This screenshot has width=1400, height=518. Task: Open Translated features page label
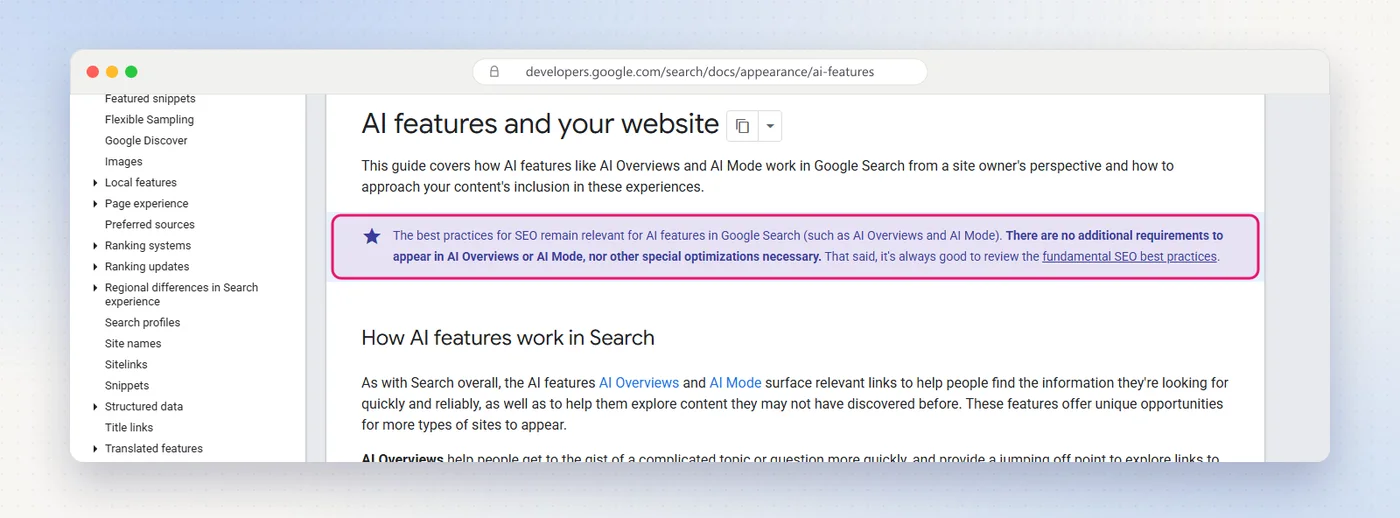point(154,449)
